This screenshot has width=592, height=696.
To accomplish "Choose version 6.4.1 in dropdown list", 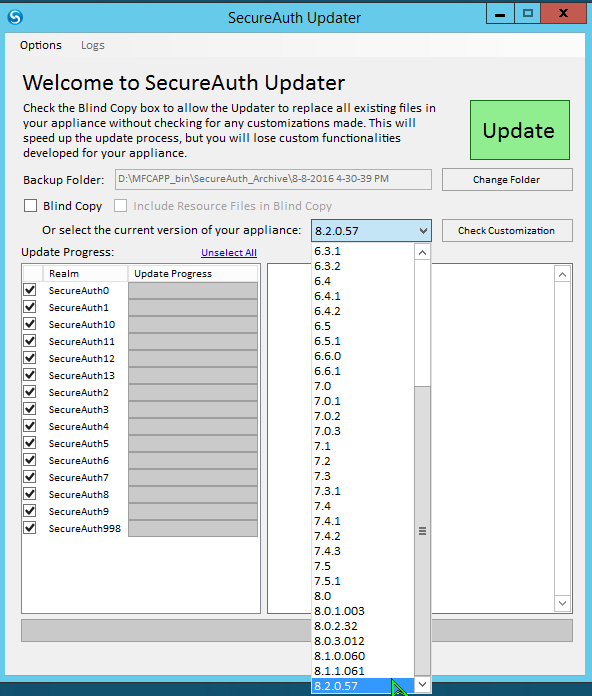I will coord(363,296).
